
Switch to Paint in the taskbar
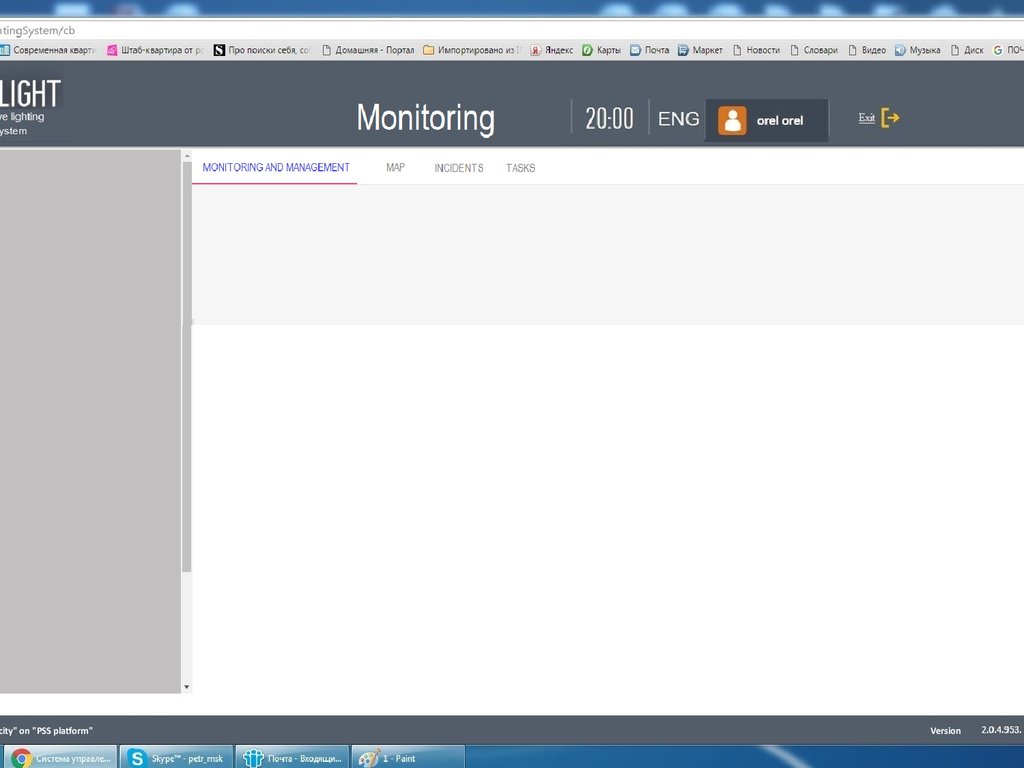[408, 758]
